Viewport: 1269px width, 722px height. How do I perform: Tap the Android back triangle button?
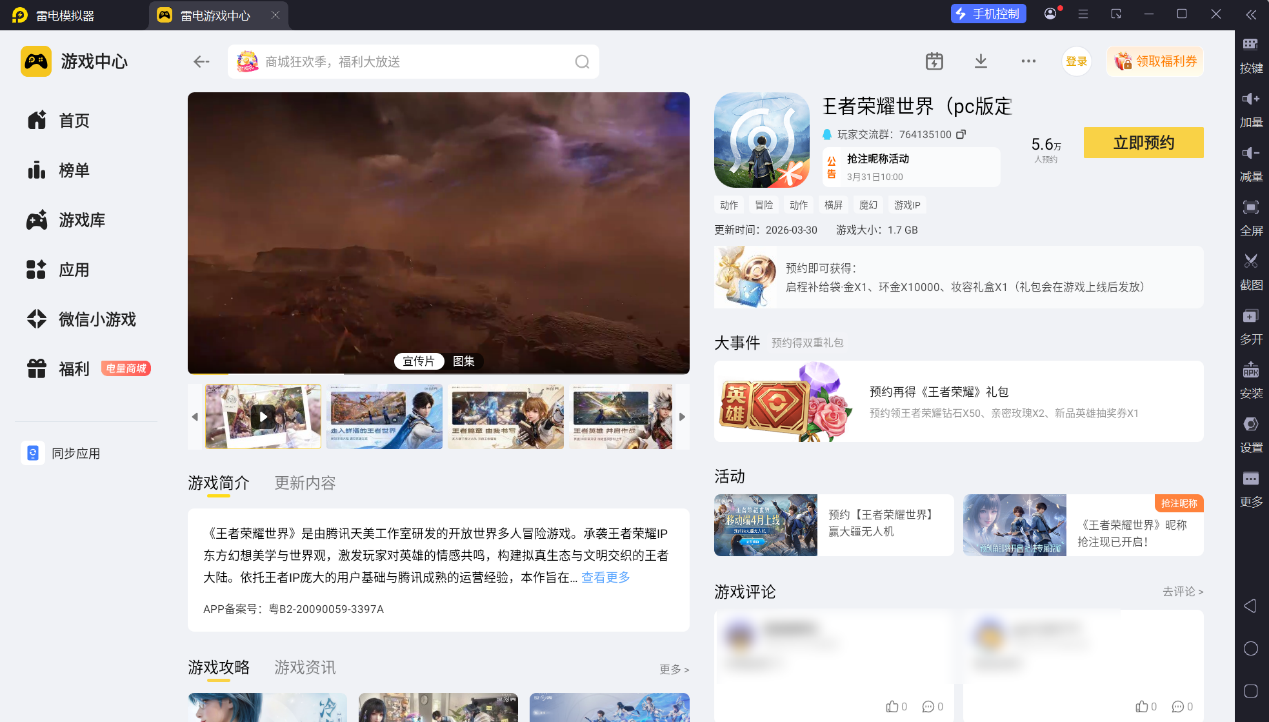click(1250, 606)
